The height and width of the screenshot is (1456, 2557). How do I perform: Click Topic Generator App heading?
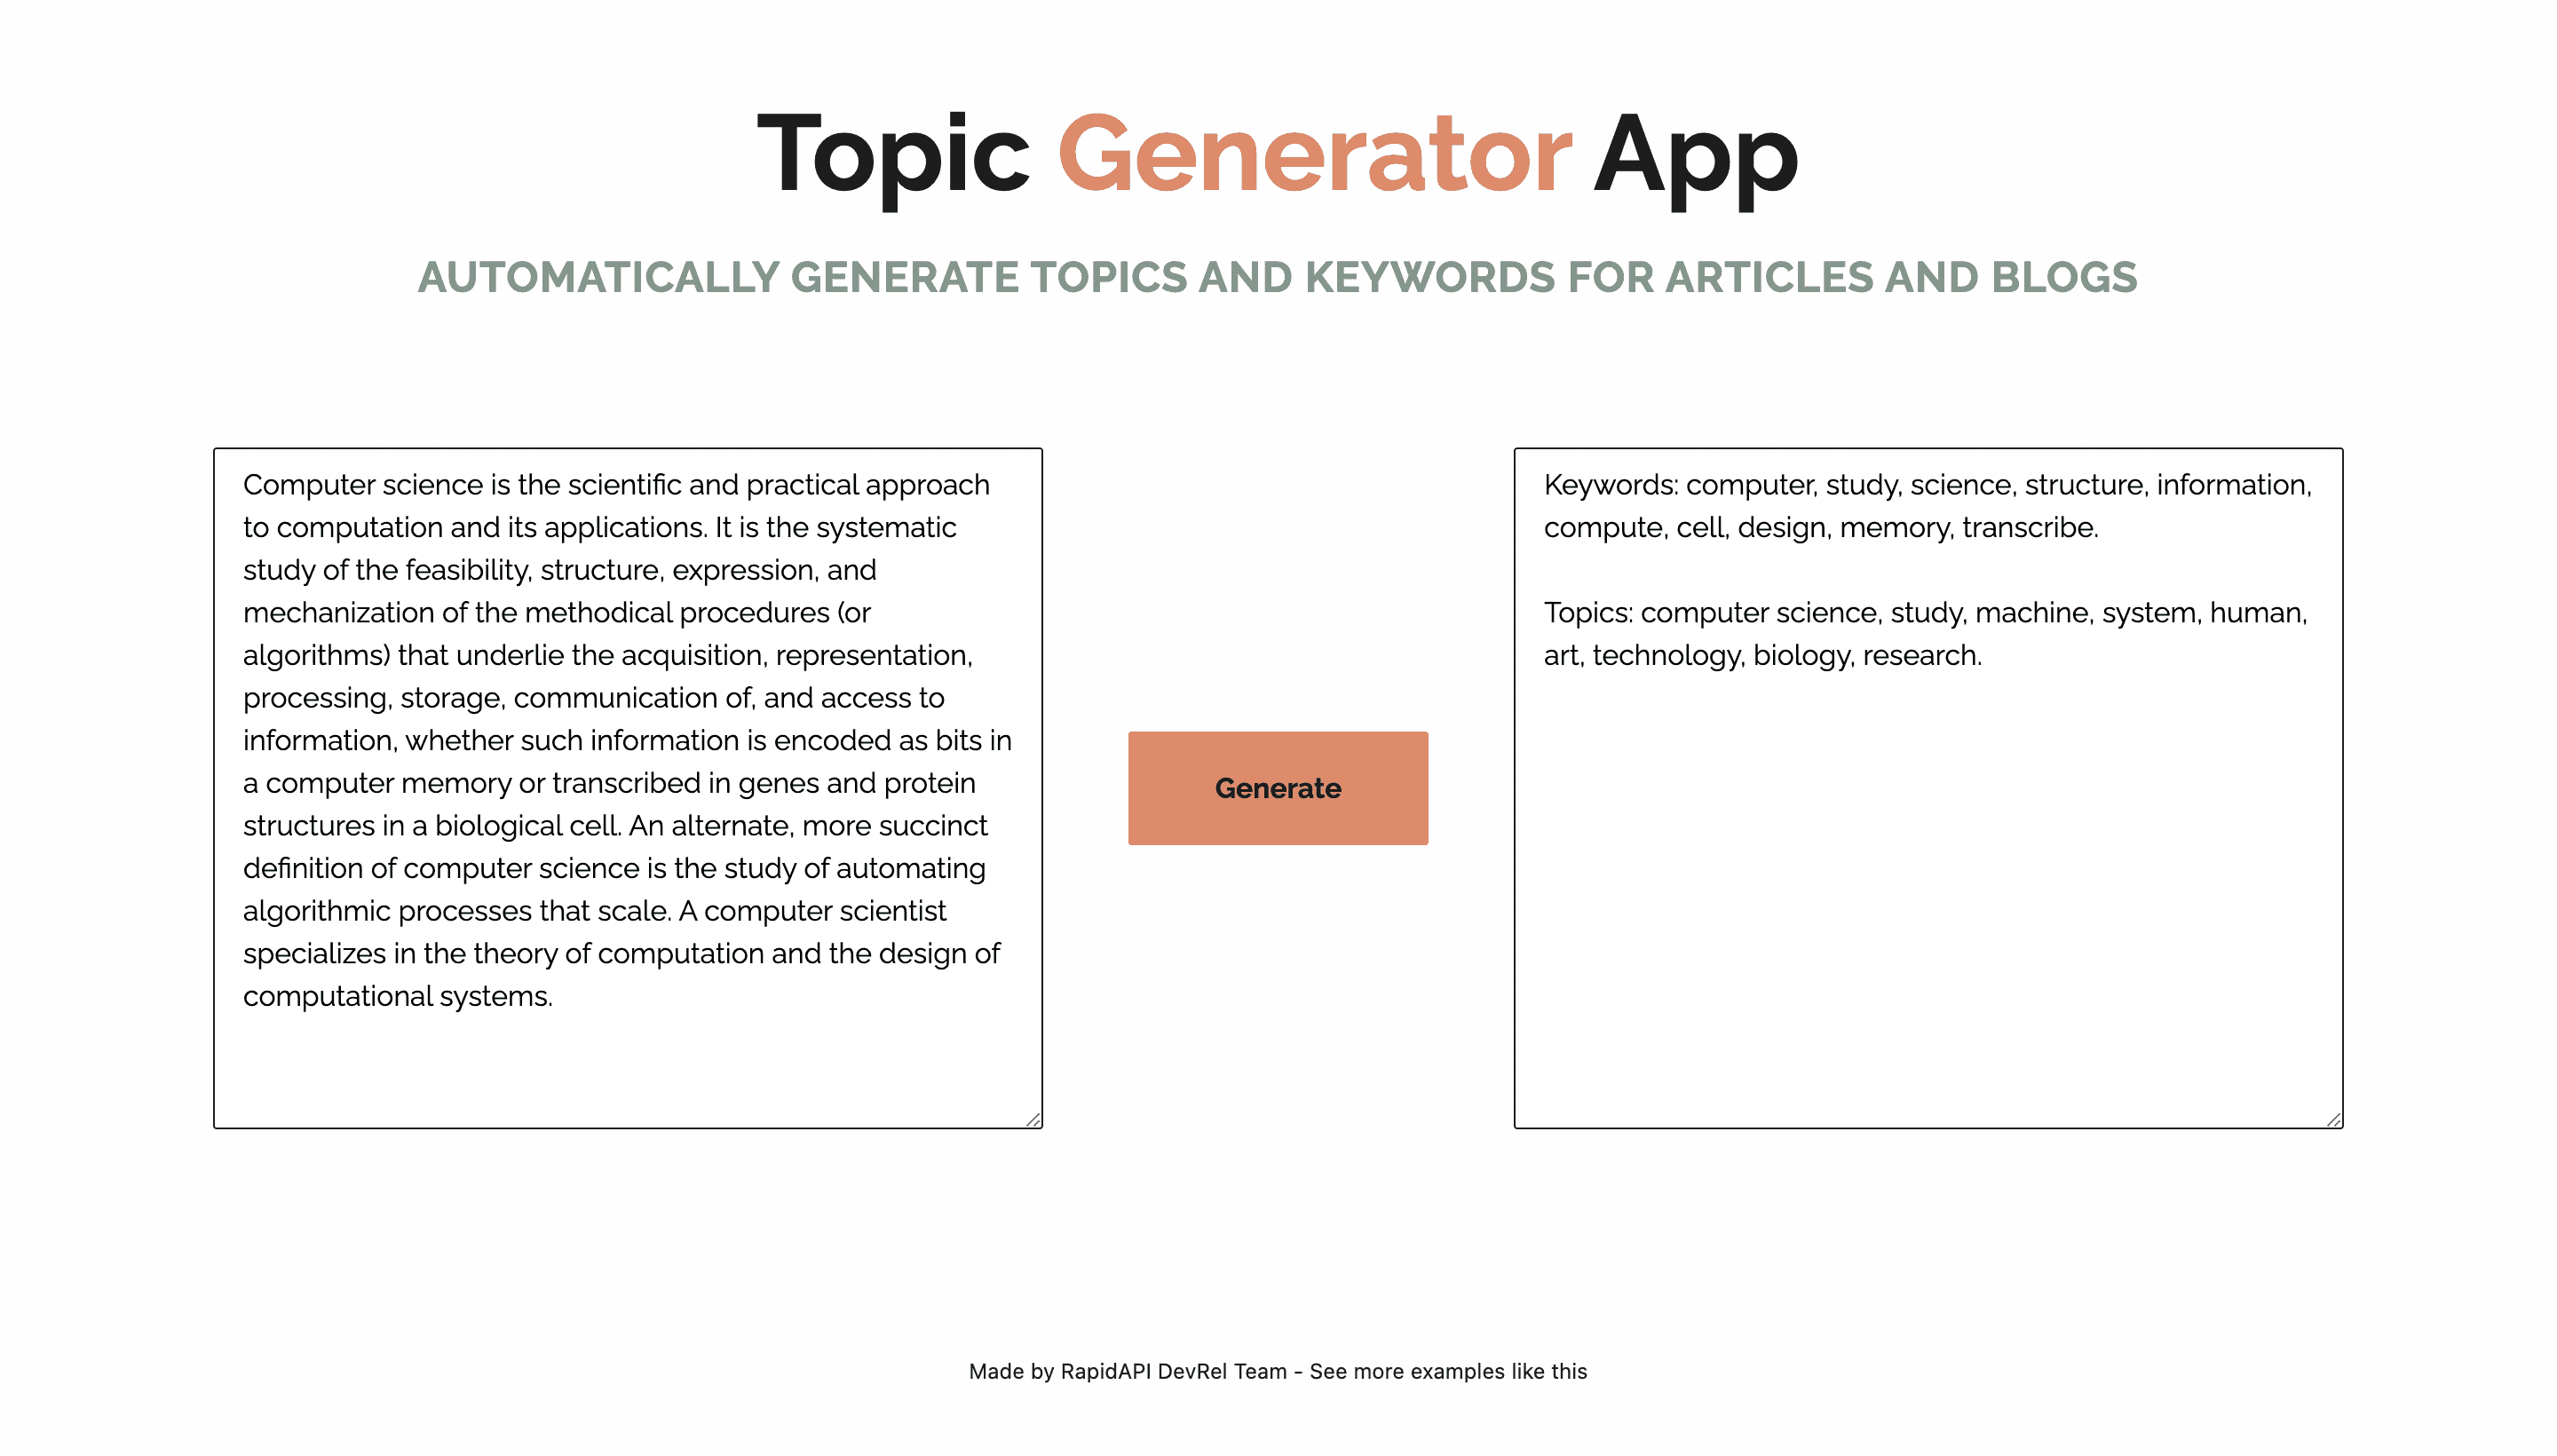[1278, 153]
